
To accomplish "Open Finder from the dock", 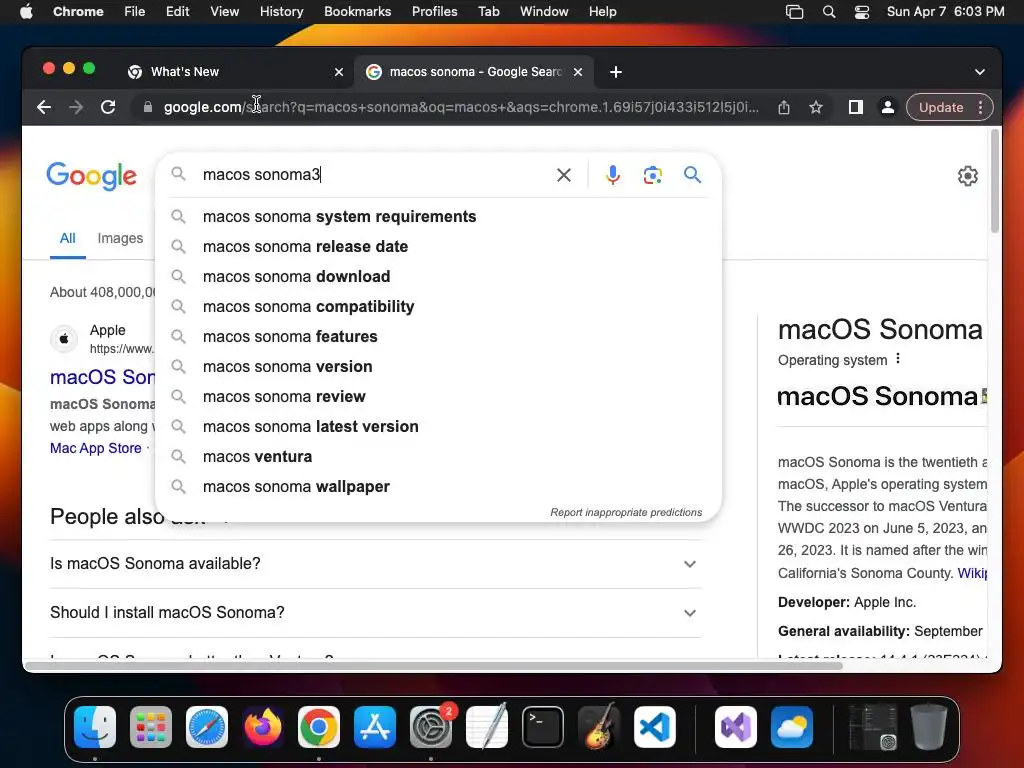I will [x=95, y=727].
